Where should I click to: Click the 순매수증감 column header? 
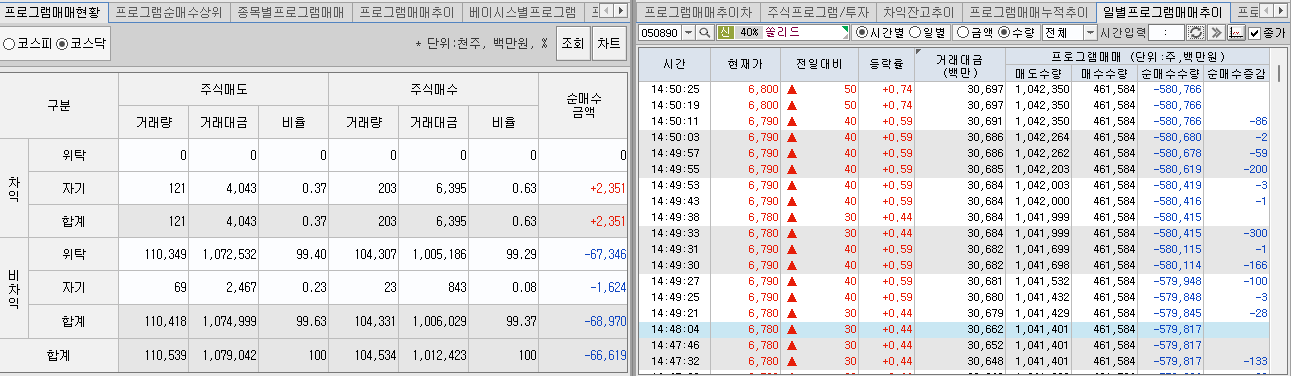[x=1237, y=73]
